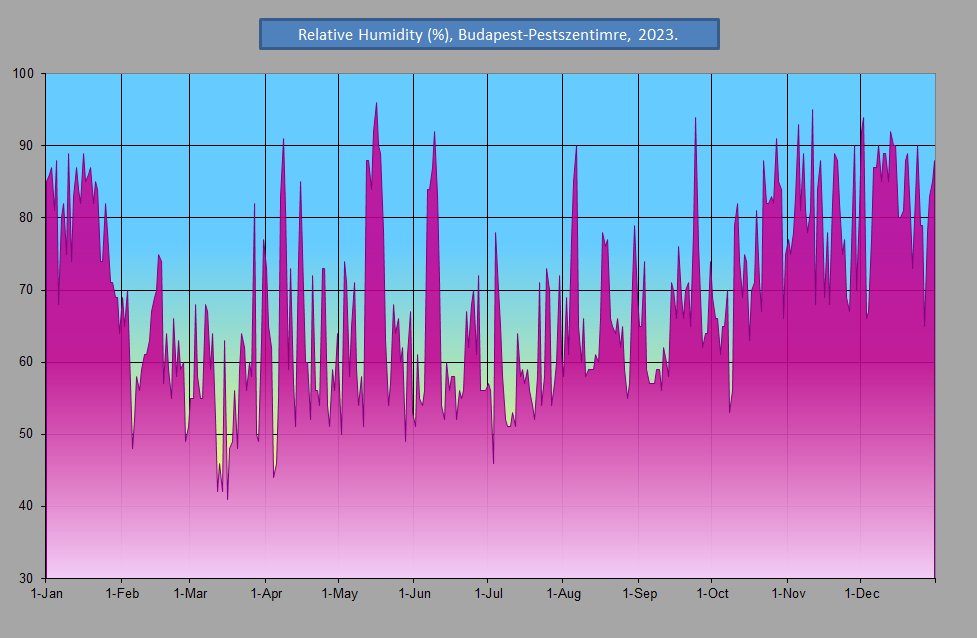Click the 1-Mar date label
977x638 pixels.
189,594
